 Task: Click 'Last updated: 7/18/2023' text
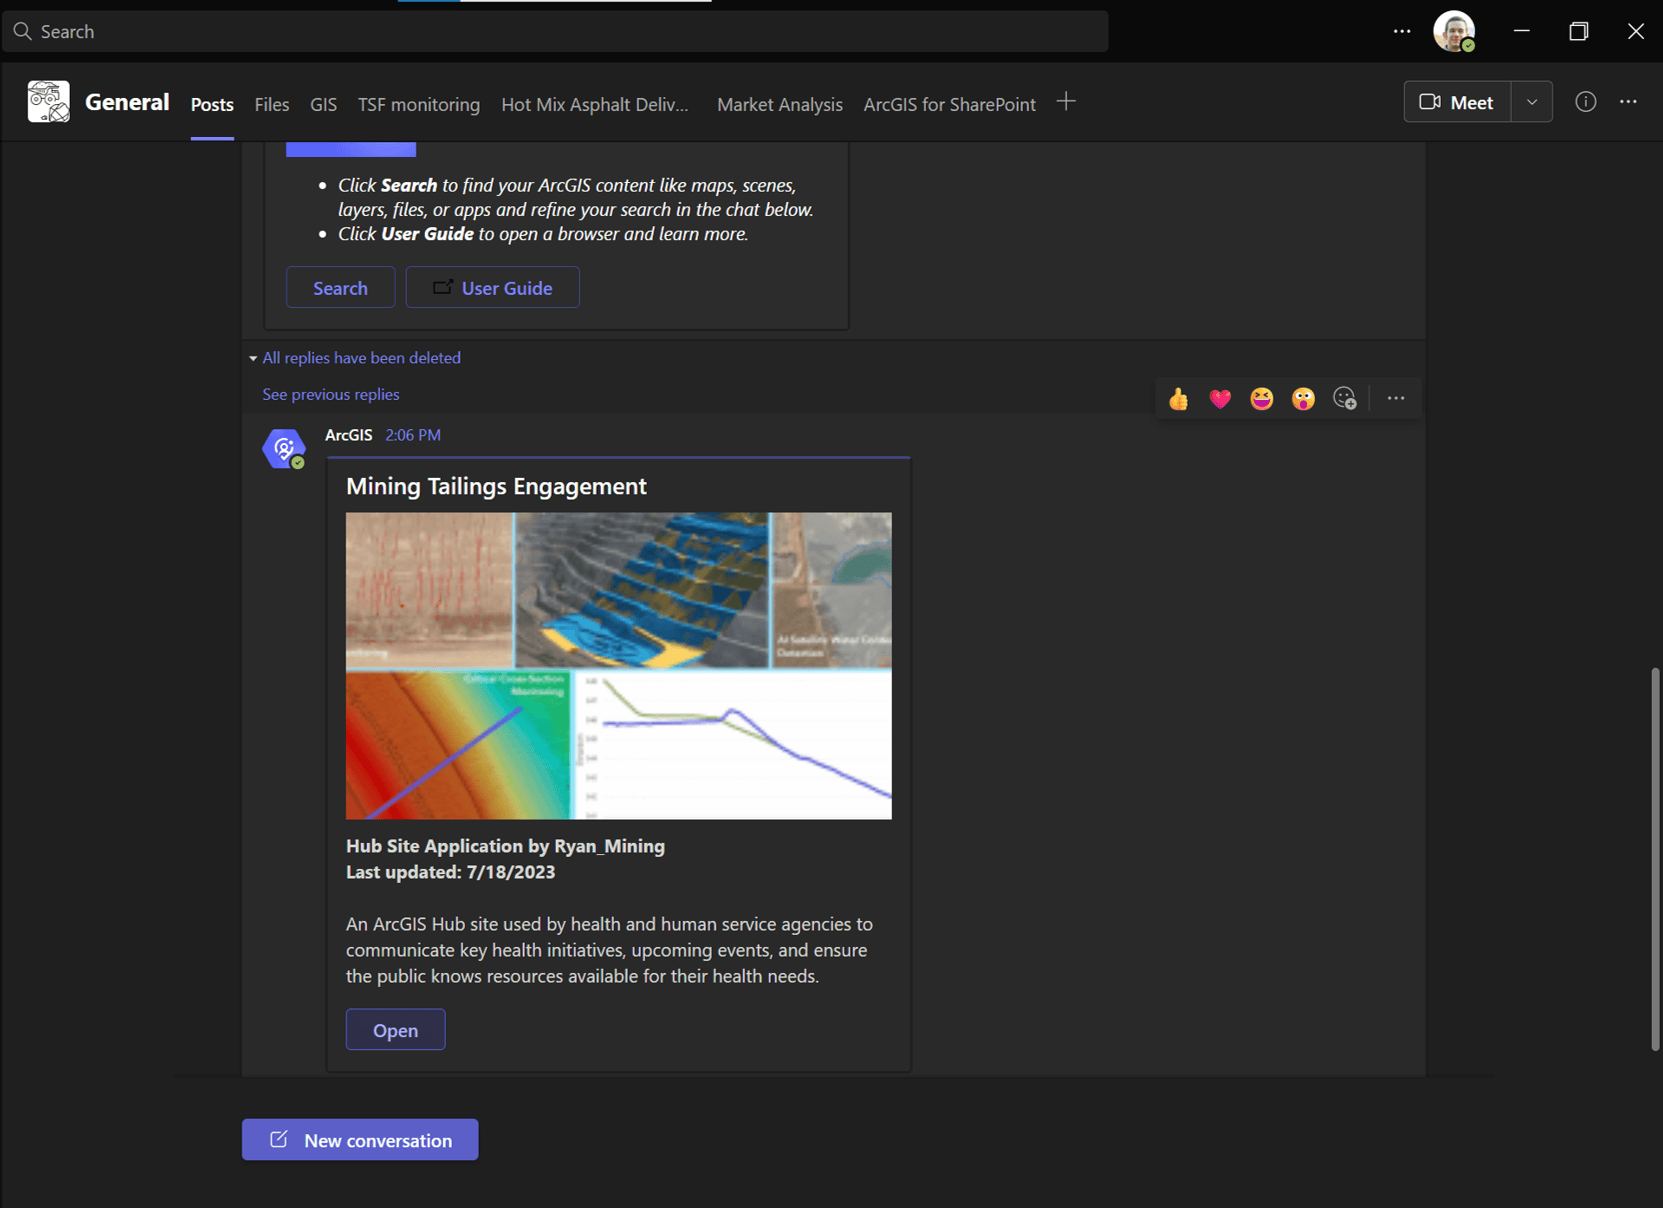(450, 872)
